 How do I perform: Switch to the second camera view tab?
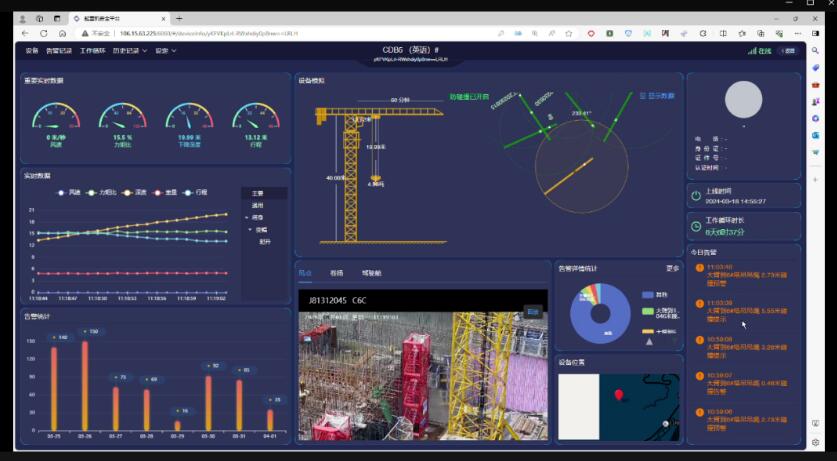pyautogui.click(x=336, y=272)
